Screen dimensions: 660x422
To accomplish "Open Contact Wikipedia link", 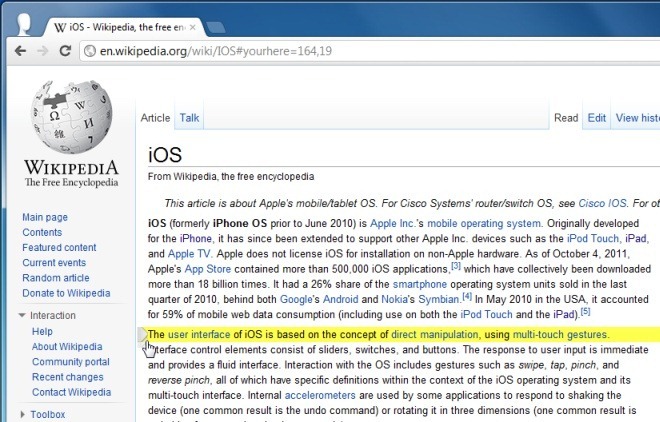I will 72,392.
